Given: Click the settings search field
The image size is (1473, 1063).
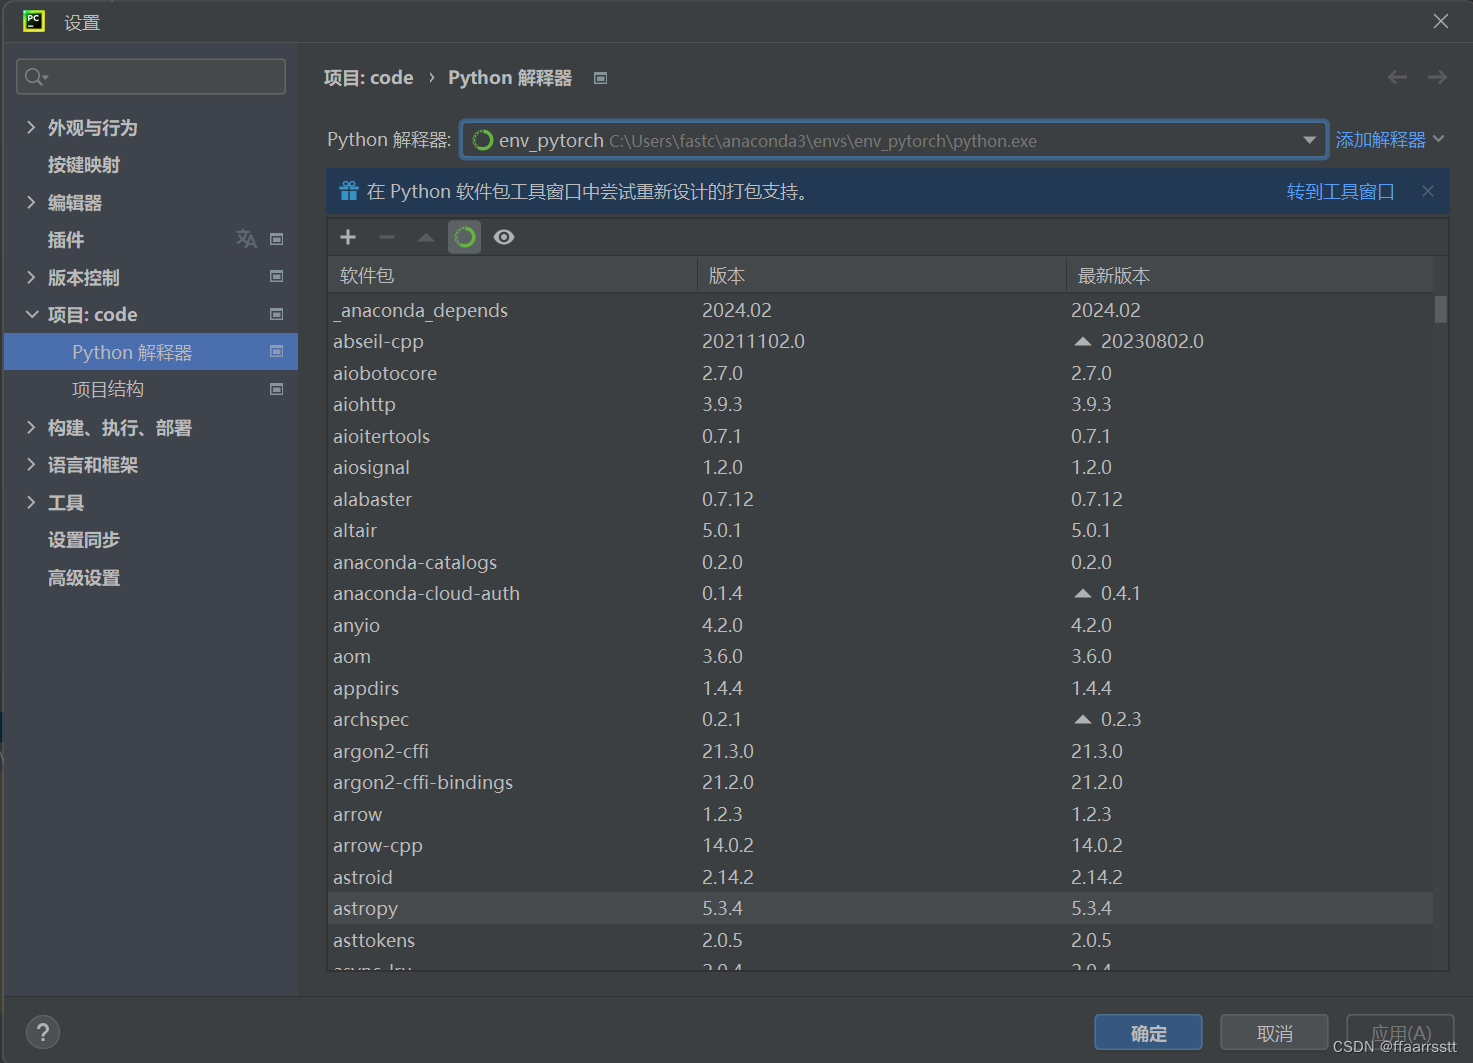Looking at the screenshot, I should point(151,77).
